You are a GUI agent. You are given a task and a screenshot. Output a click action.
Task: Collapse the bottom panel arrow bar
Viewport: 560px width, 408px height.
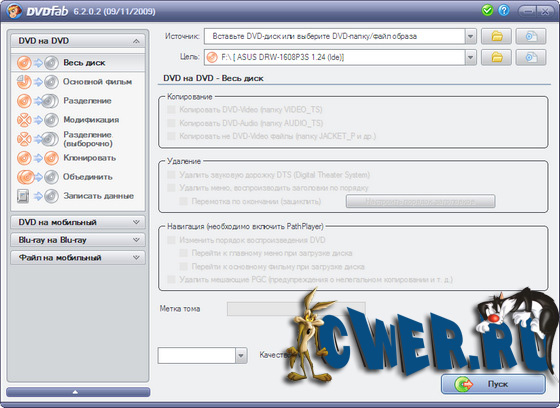coord(78,392)
